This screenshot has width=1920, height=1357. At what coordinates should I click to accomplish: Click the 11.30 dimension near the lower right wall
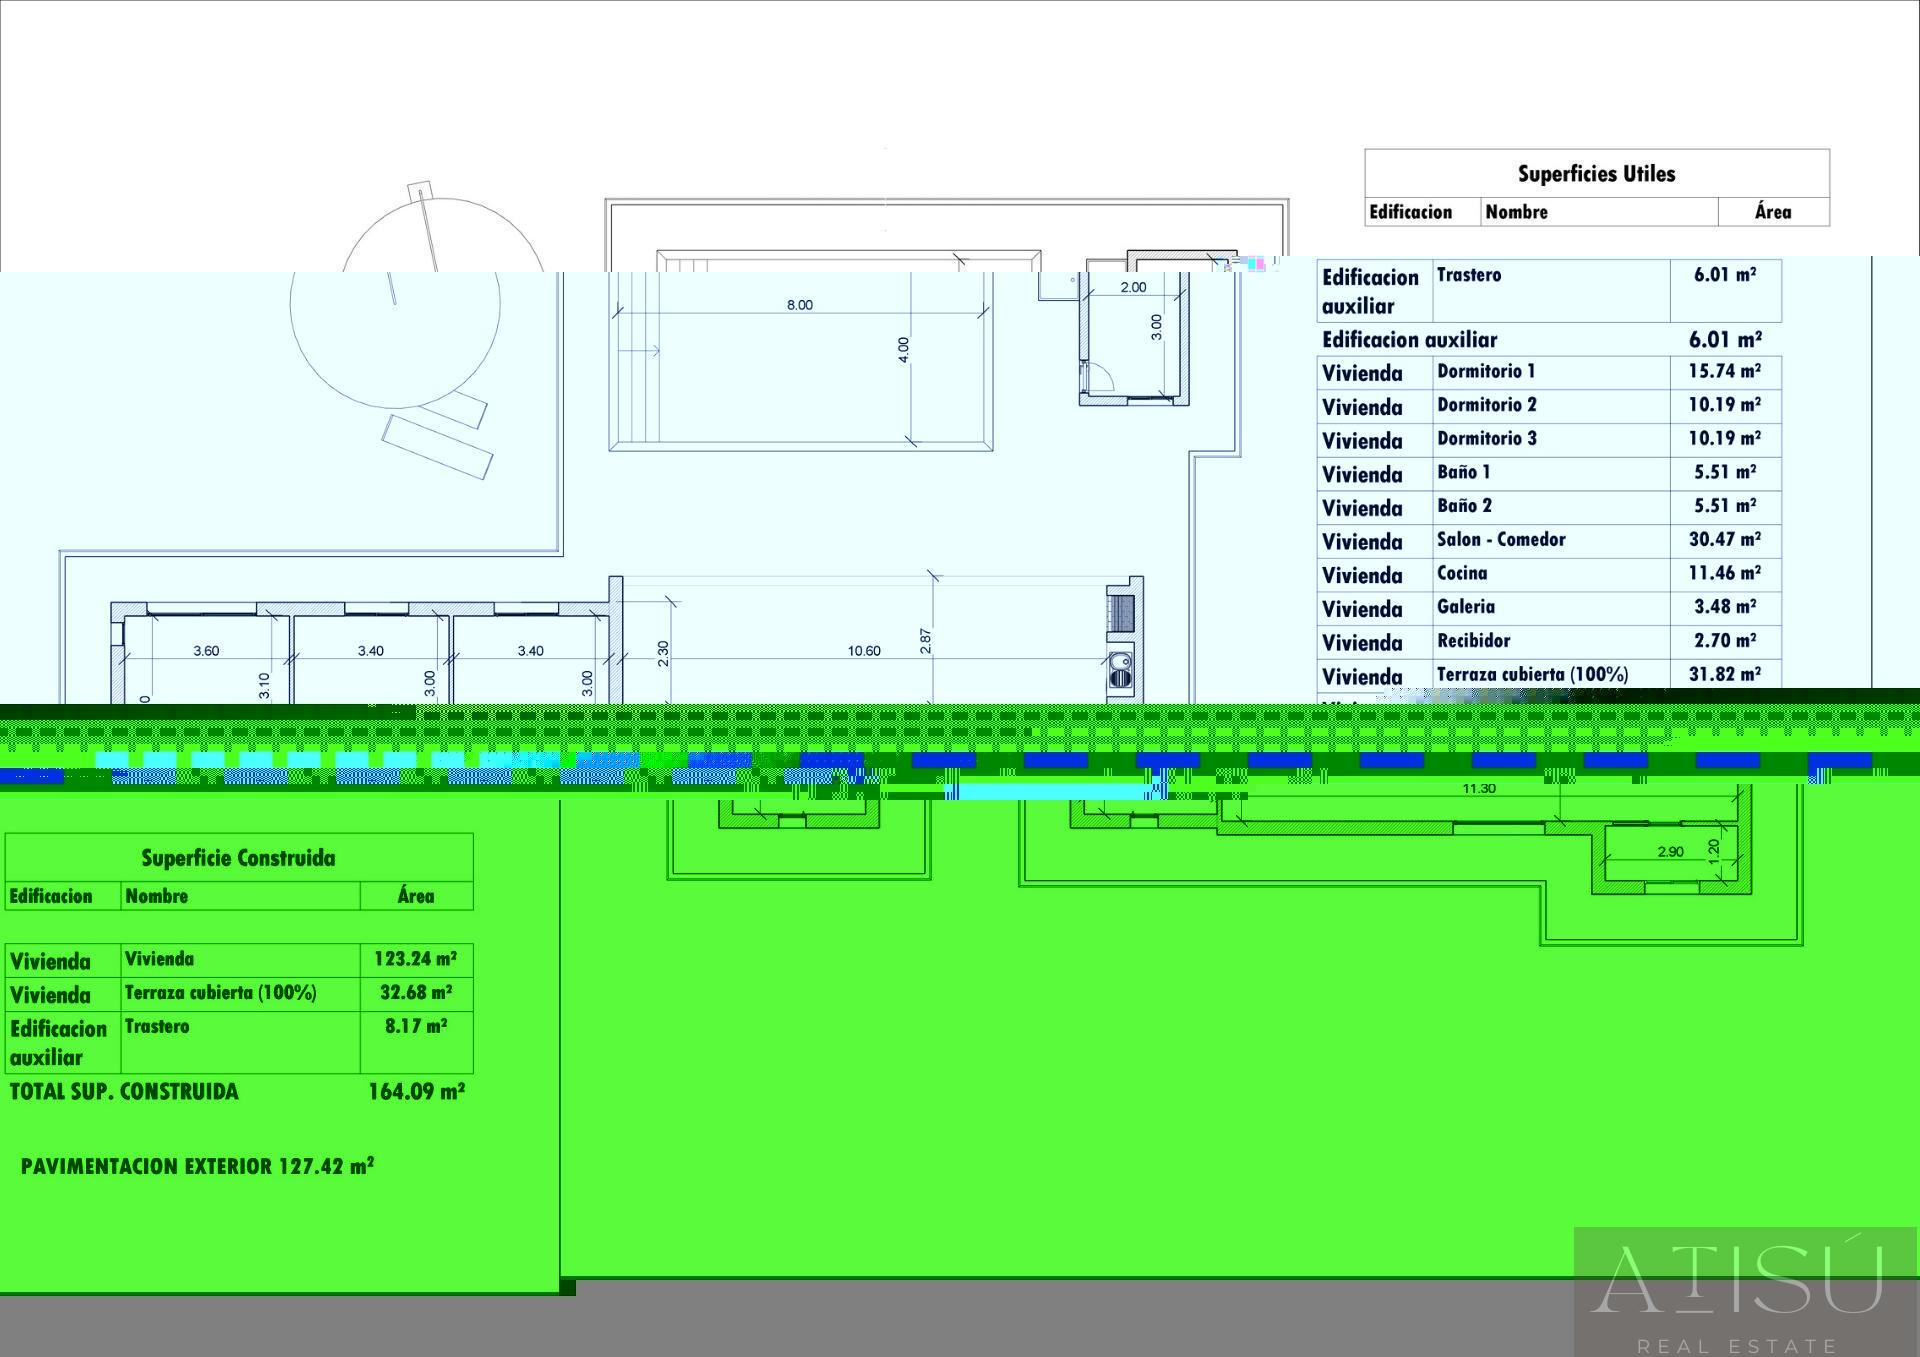coord(1478,789)
